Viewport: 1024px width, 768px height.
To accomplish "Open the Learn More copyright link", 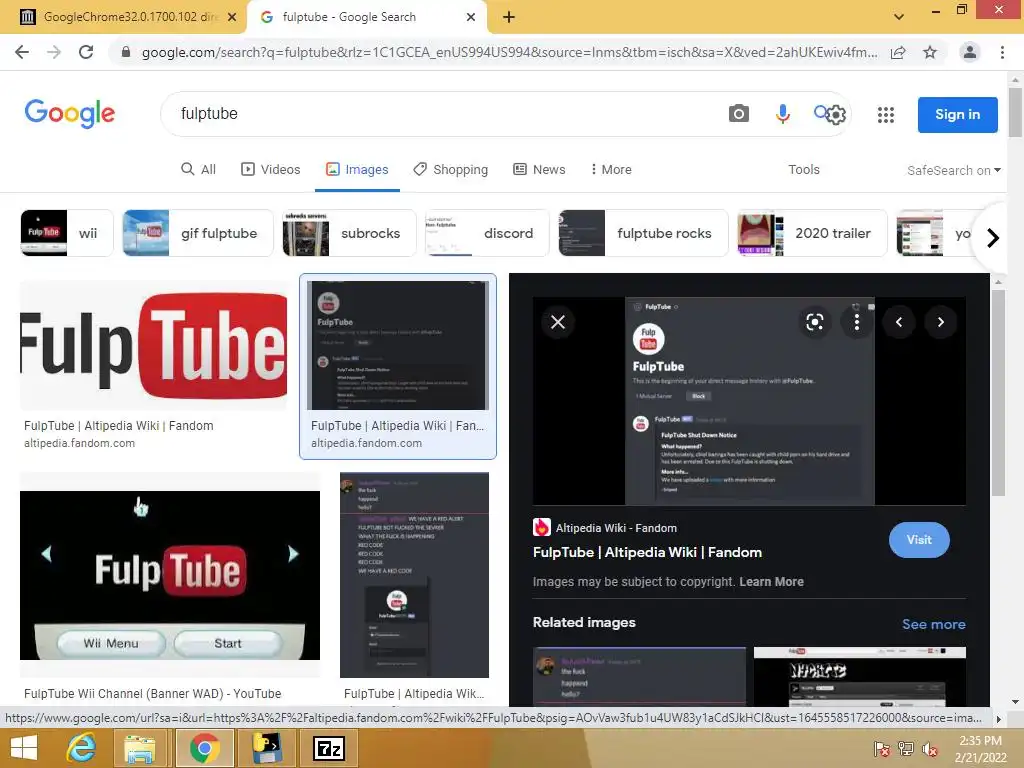I will [x=771, y=582].
